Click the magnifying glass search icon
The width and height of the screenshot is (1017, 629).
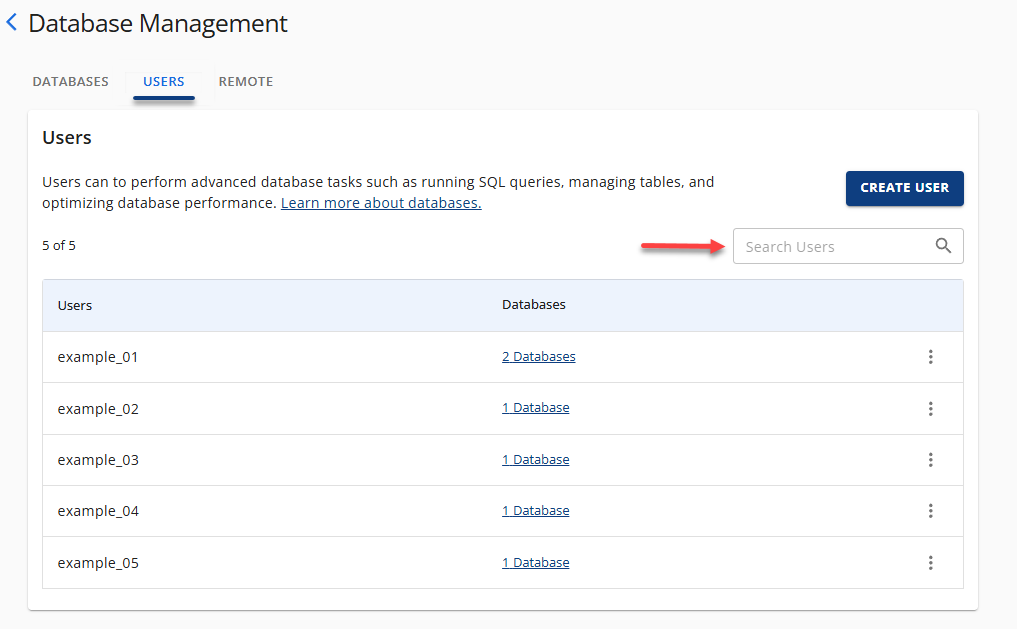[x=943, y=245]
